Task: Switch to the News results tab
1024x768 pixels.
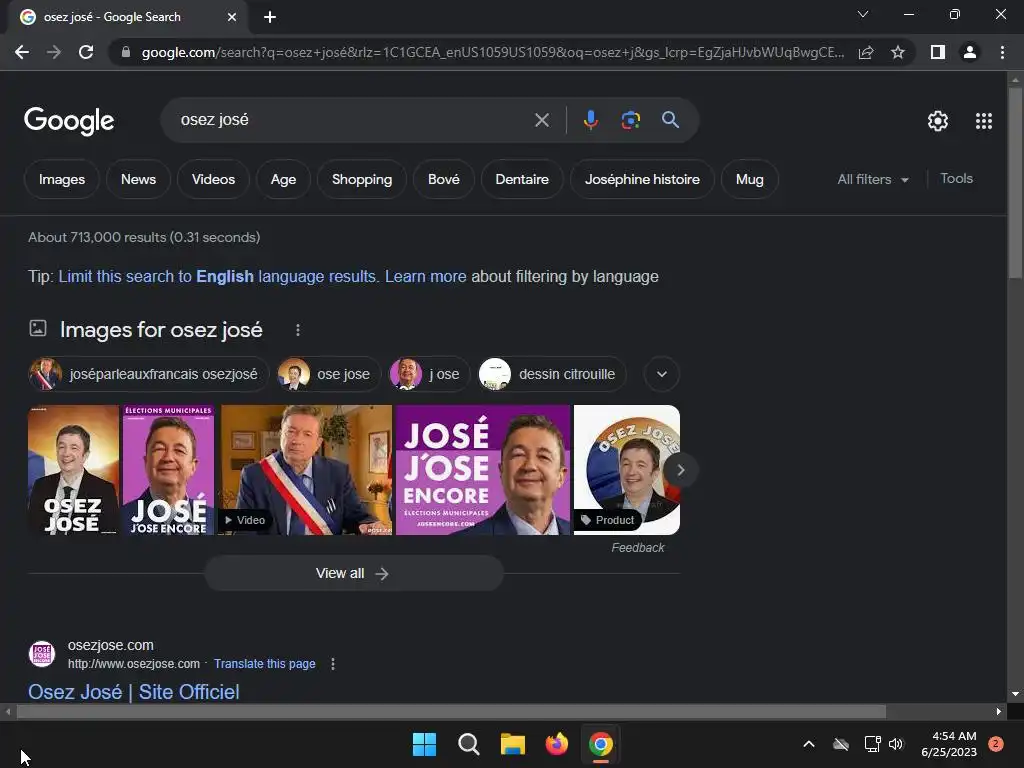Action: coord(138,179)
